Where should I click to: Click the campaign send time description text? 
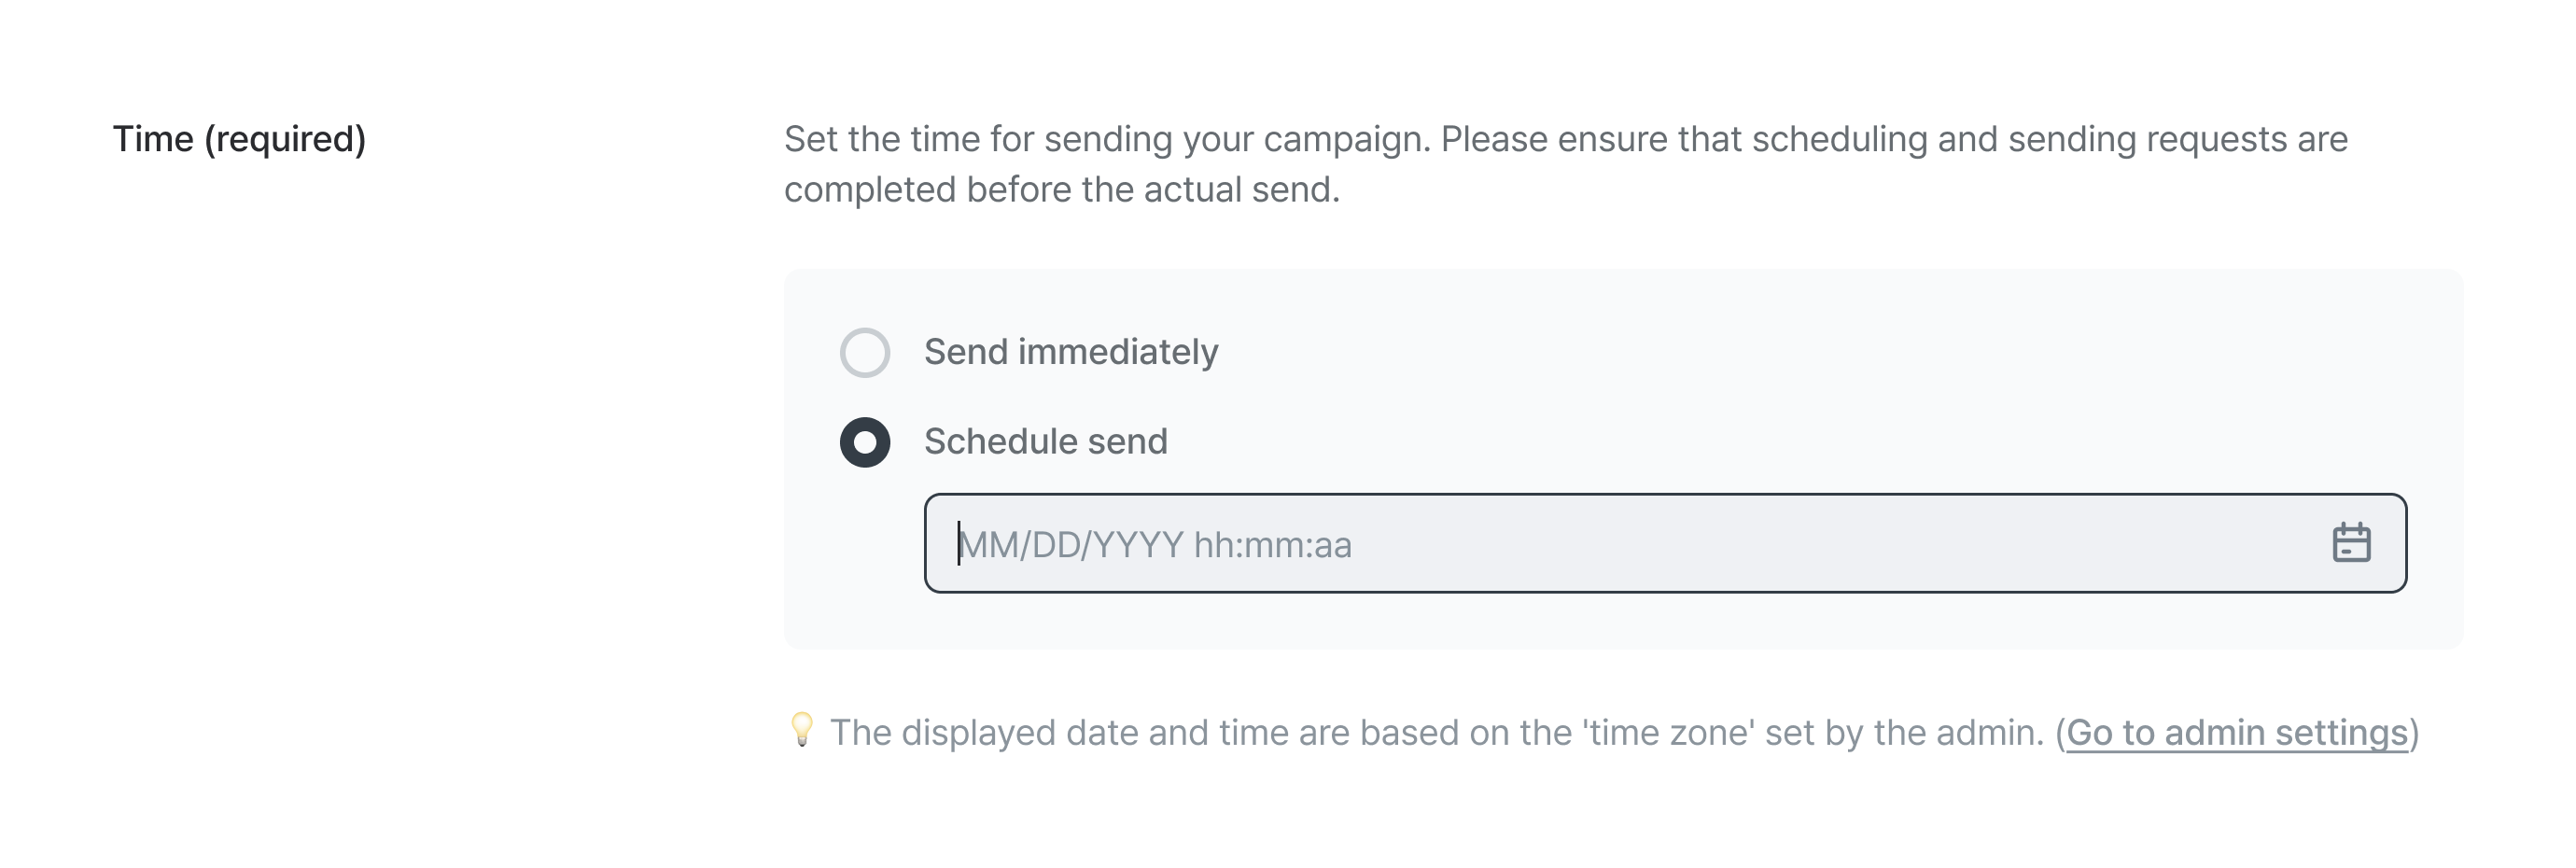(1566, 164)
